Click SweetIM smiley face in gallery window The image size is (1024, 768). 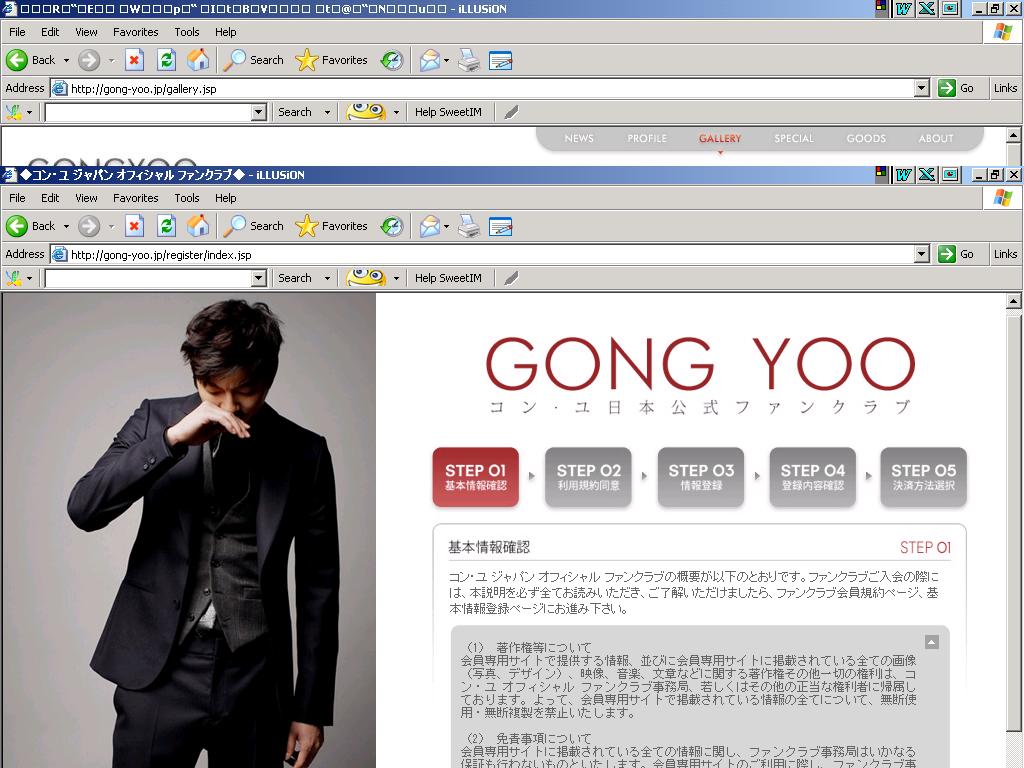(366, 112)
